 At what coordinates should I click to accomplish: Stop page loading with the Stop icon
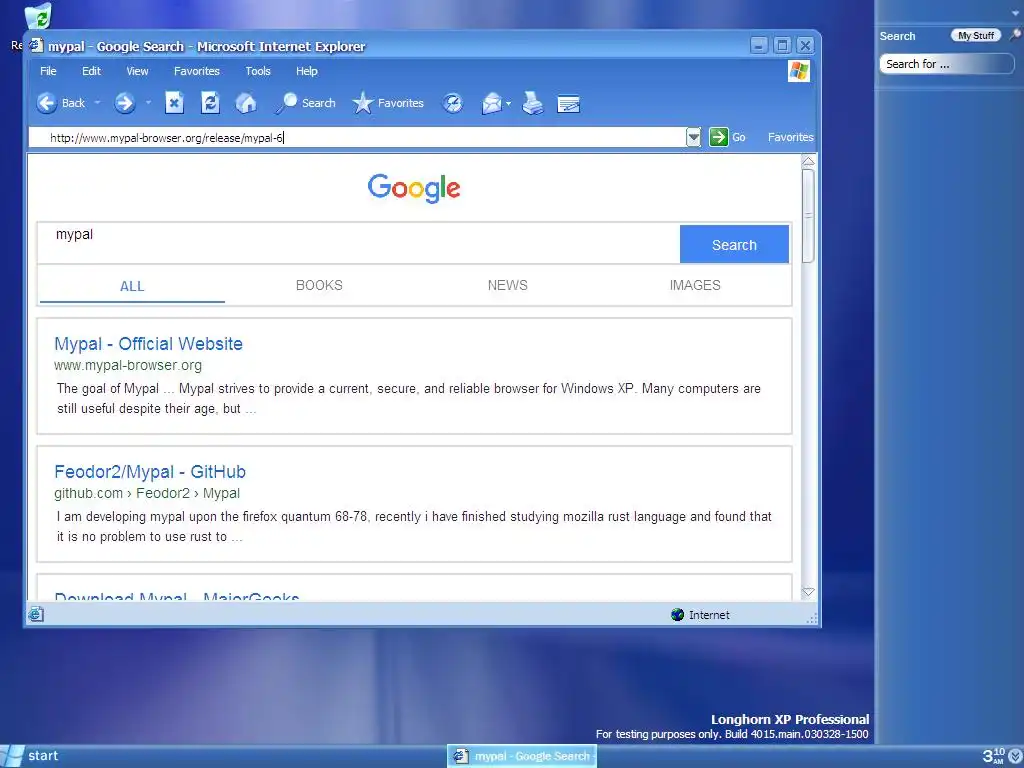coord(174,103)
